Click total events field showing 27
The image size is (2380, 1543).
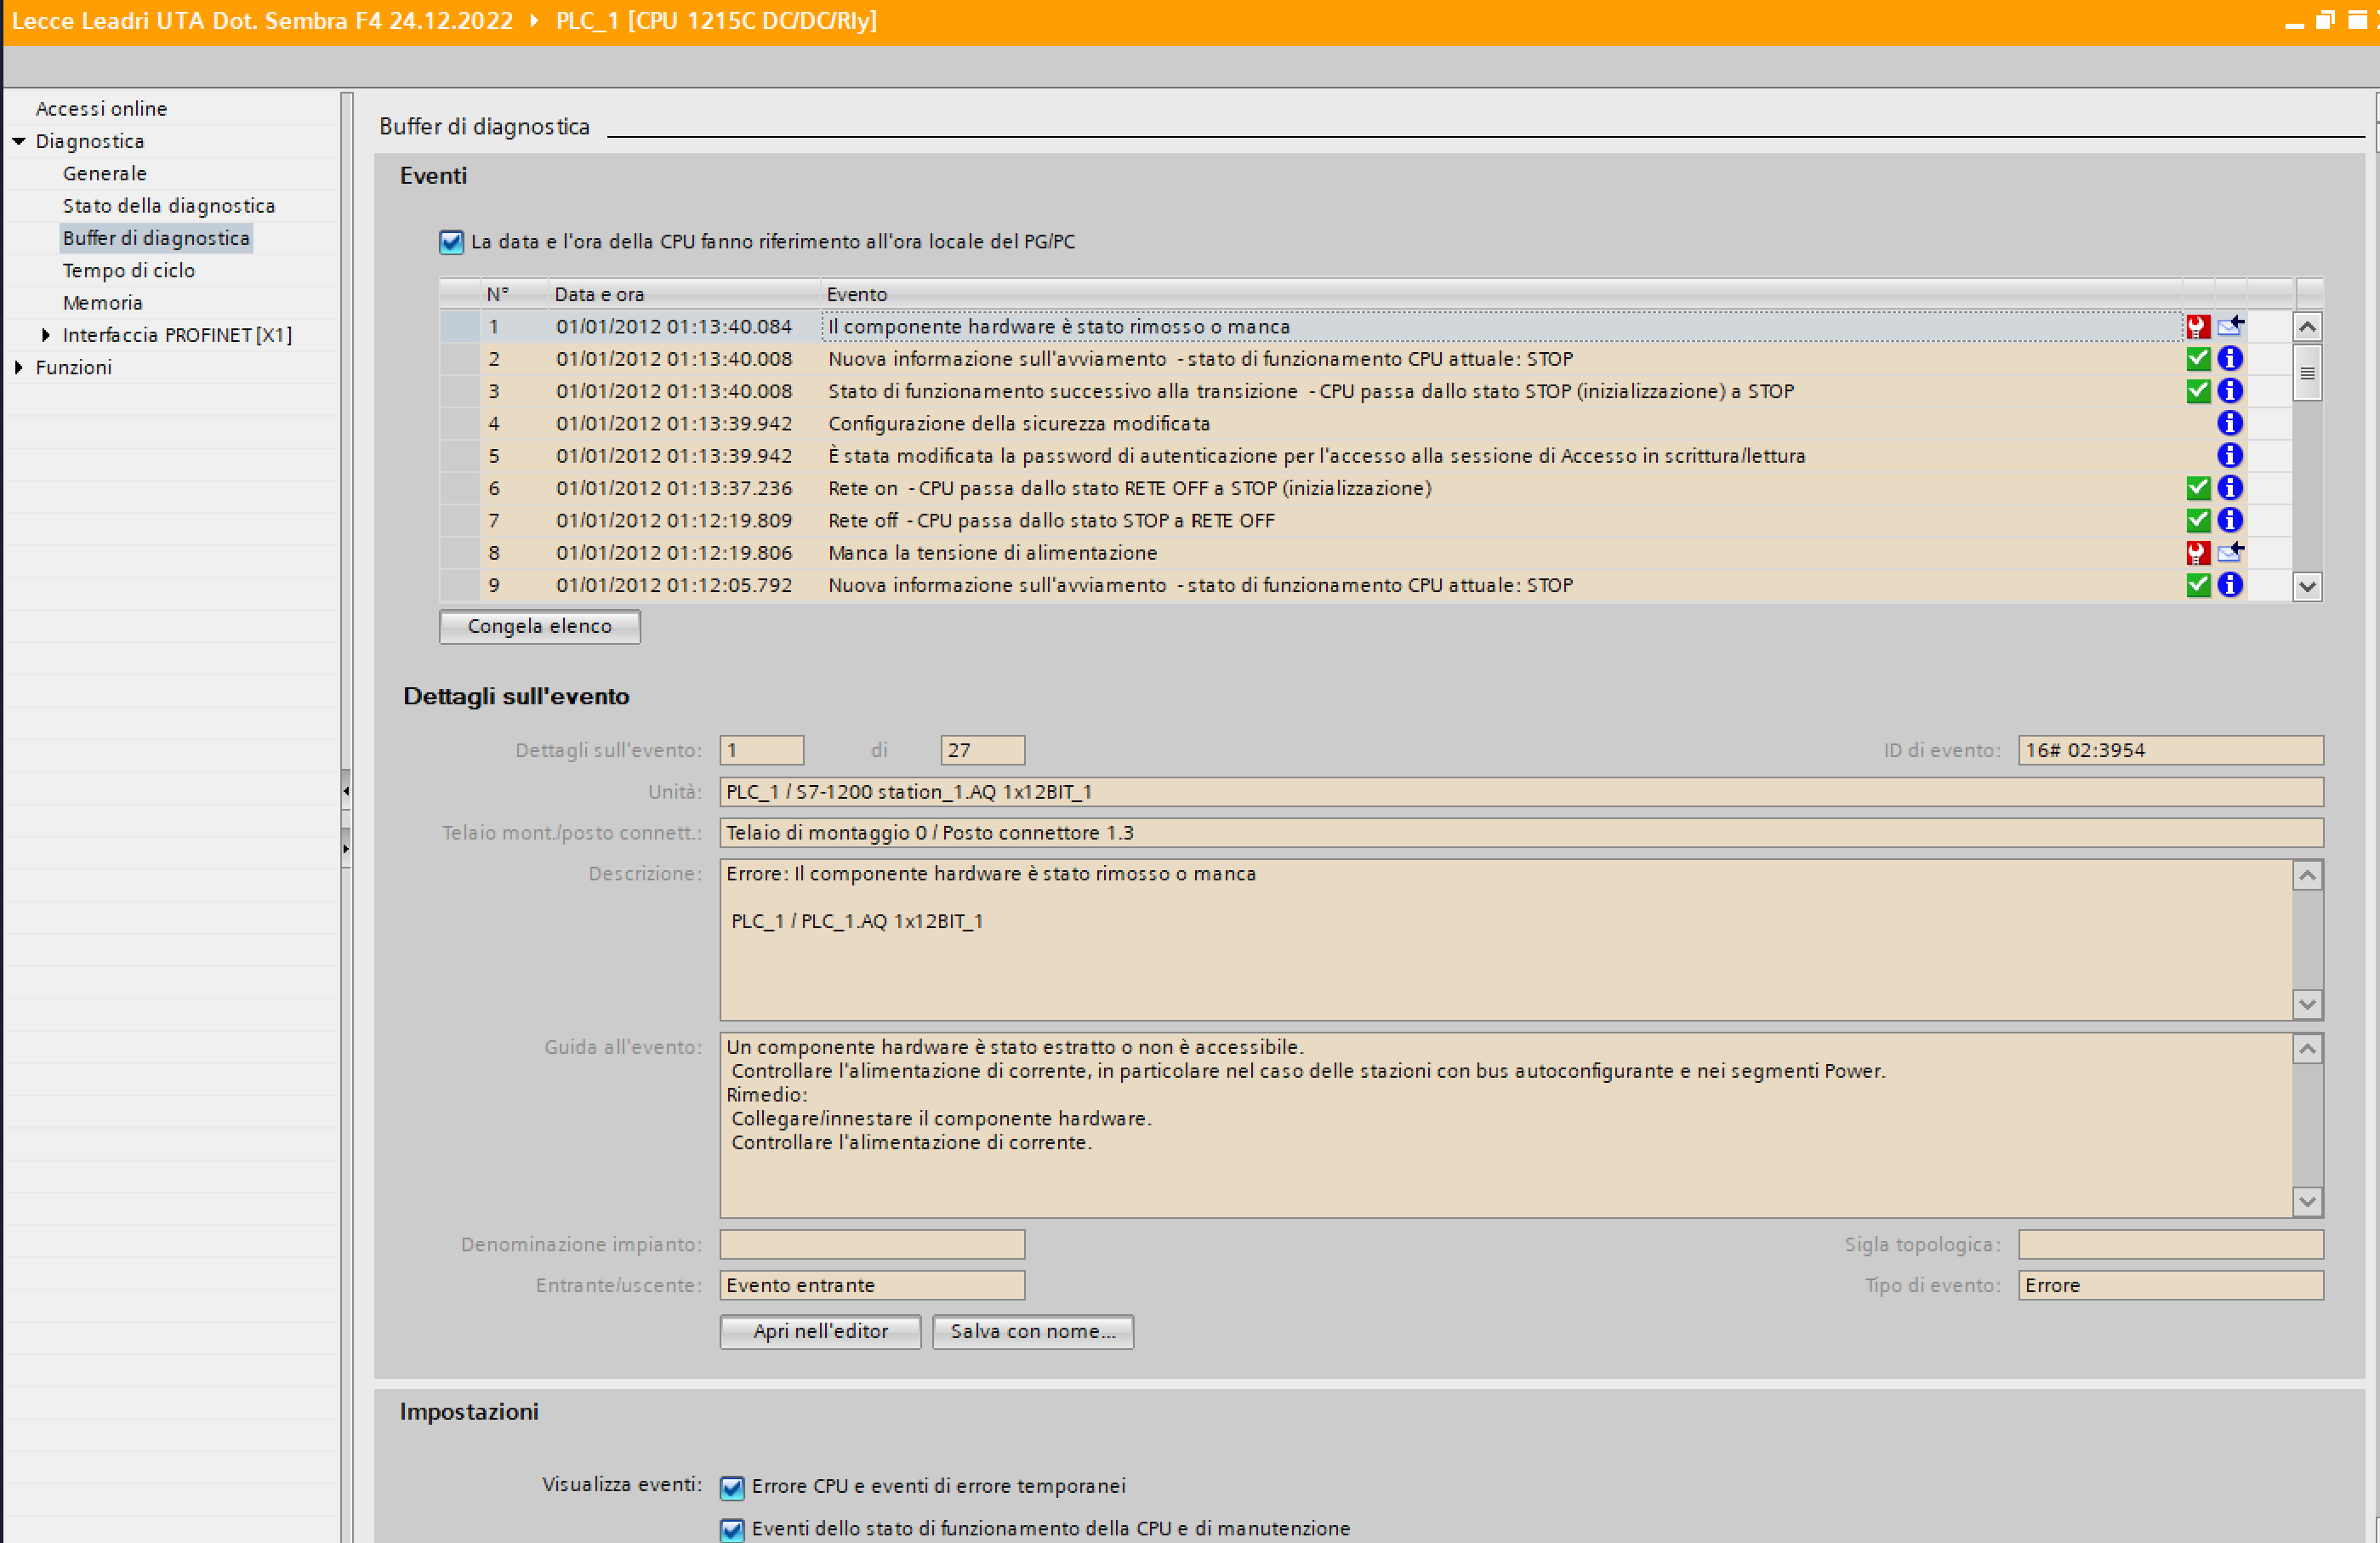tap(982, 750)
